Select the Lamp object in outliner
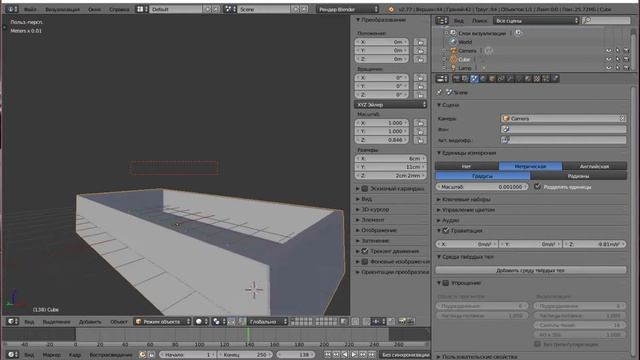The height and width of the screenshot is (360, 640). pos(465,68)
